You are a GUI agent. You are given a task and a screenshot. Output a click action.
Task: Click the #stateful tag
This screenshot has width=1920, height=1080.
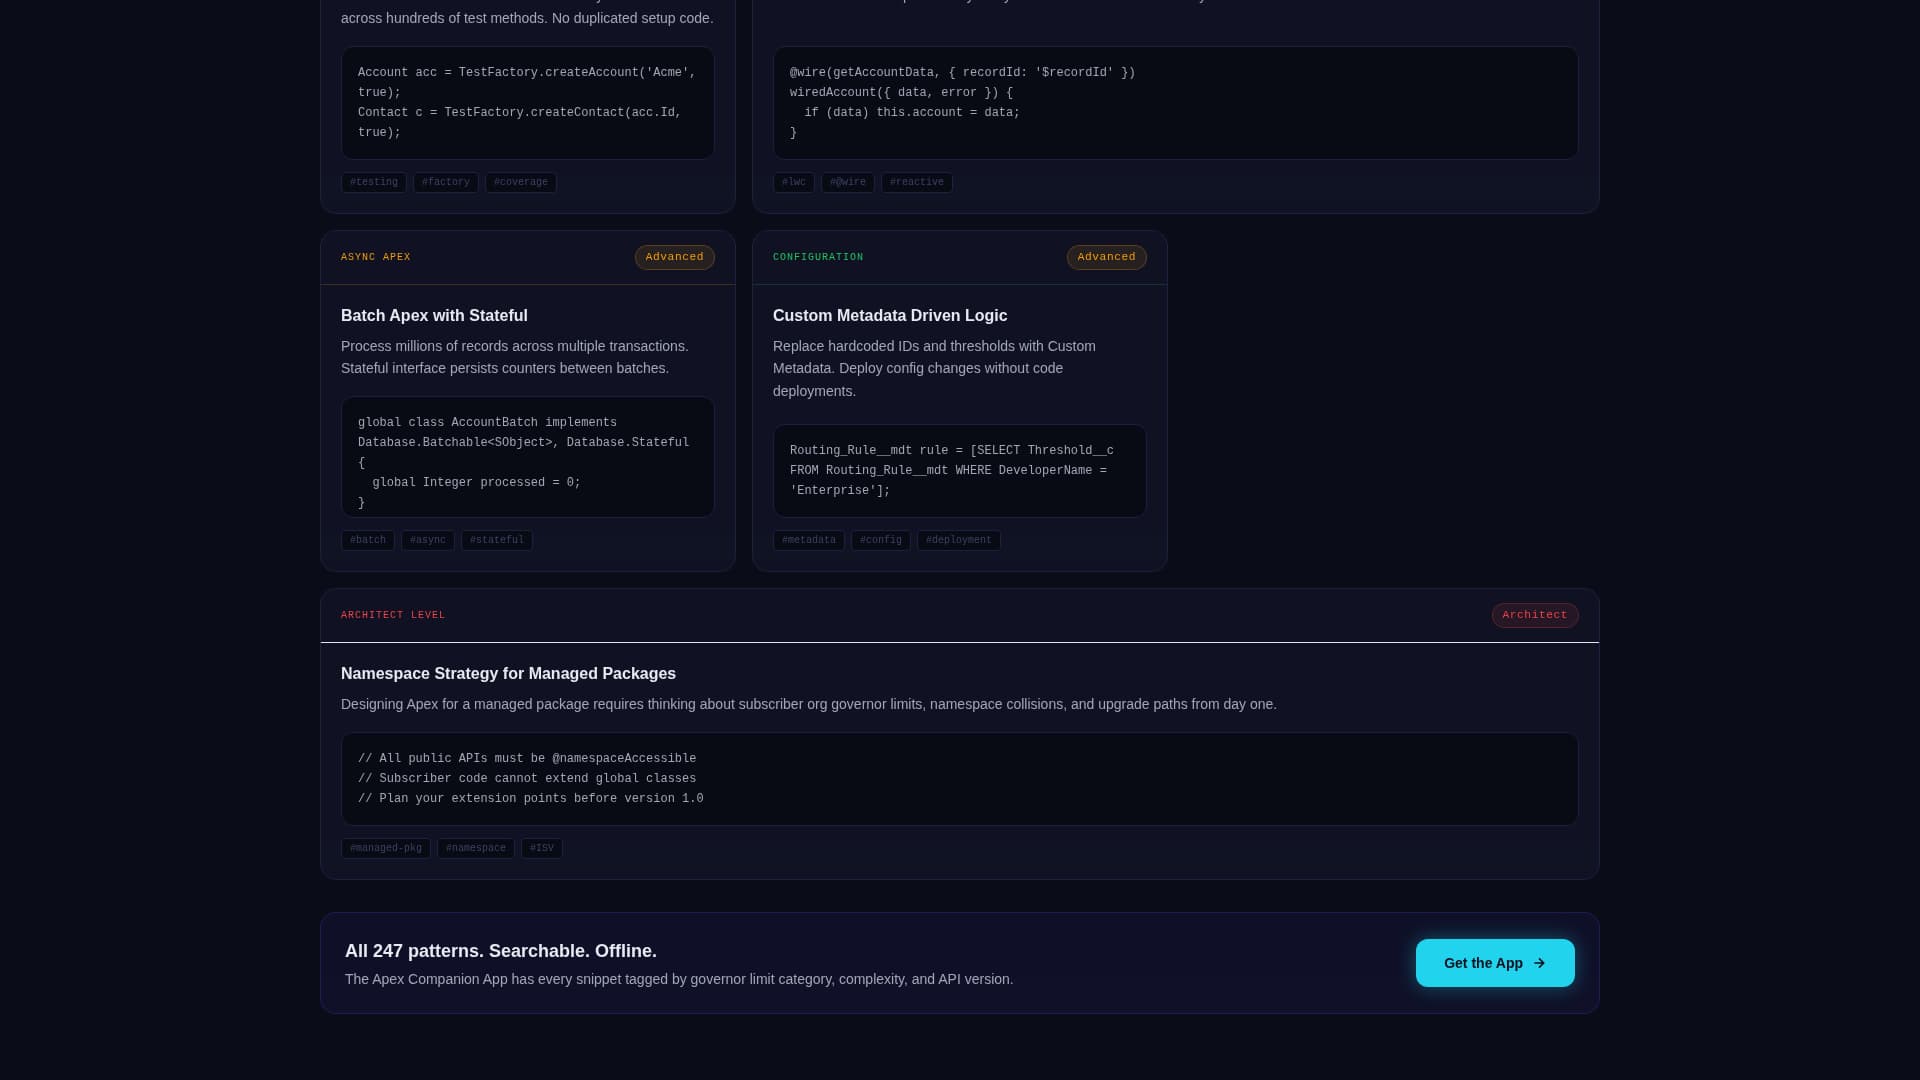coord(496,540)
